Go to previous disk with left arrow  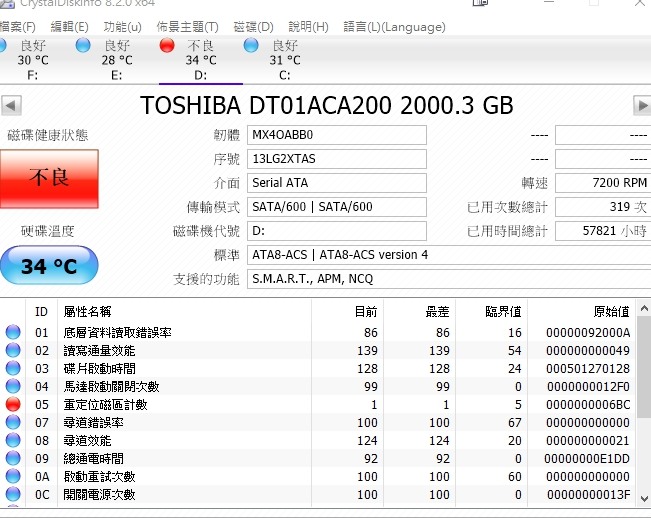[x=11, y=105]
